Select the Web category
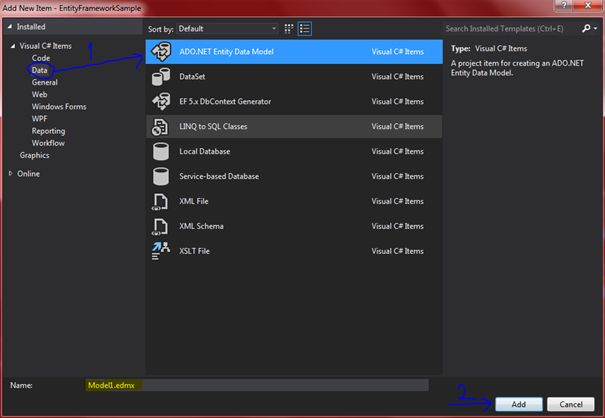The height and width of the screenshot is (418, 605). tap(39, 95)
